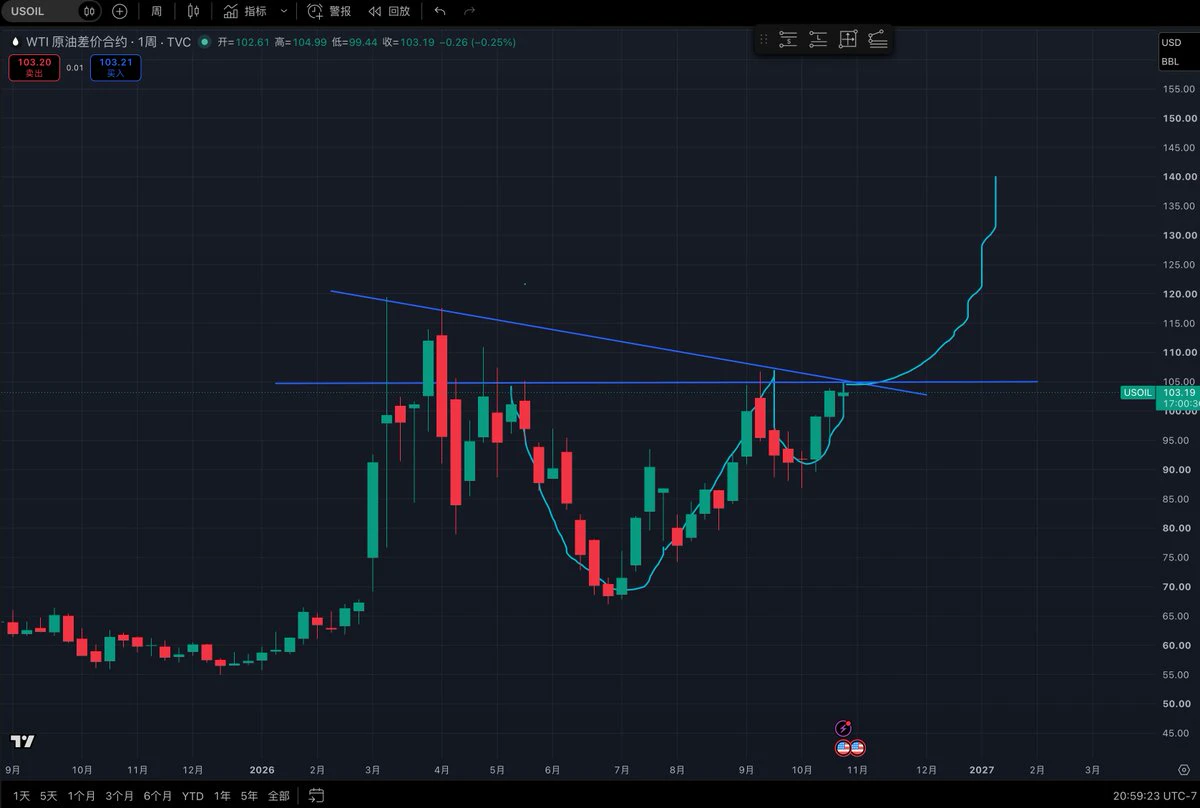
Task: Select the trend line channel tool
Action: 878,40
